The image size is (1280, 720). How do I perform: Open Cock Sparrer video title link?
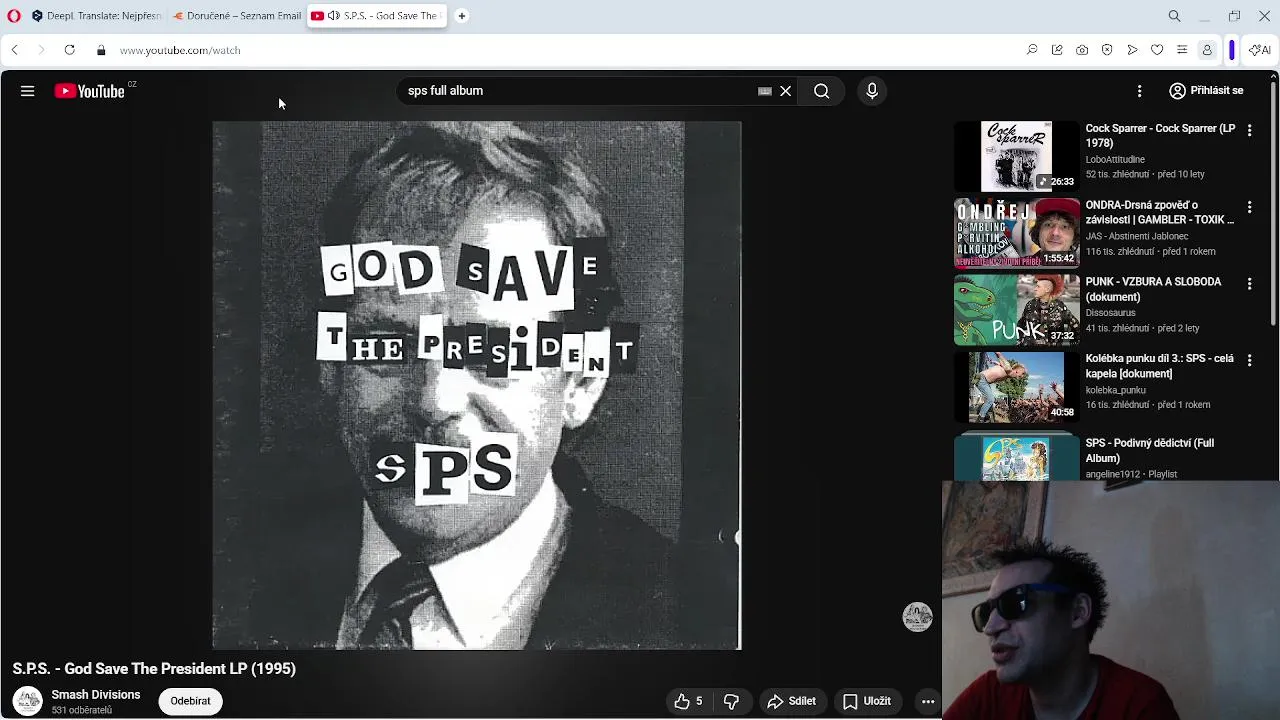tap(1160, 136)
